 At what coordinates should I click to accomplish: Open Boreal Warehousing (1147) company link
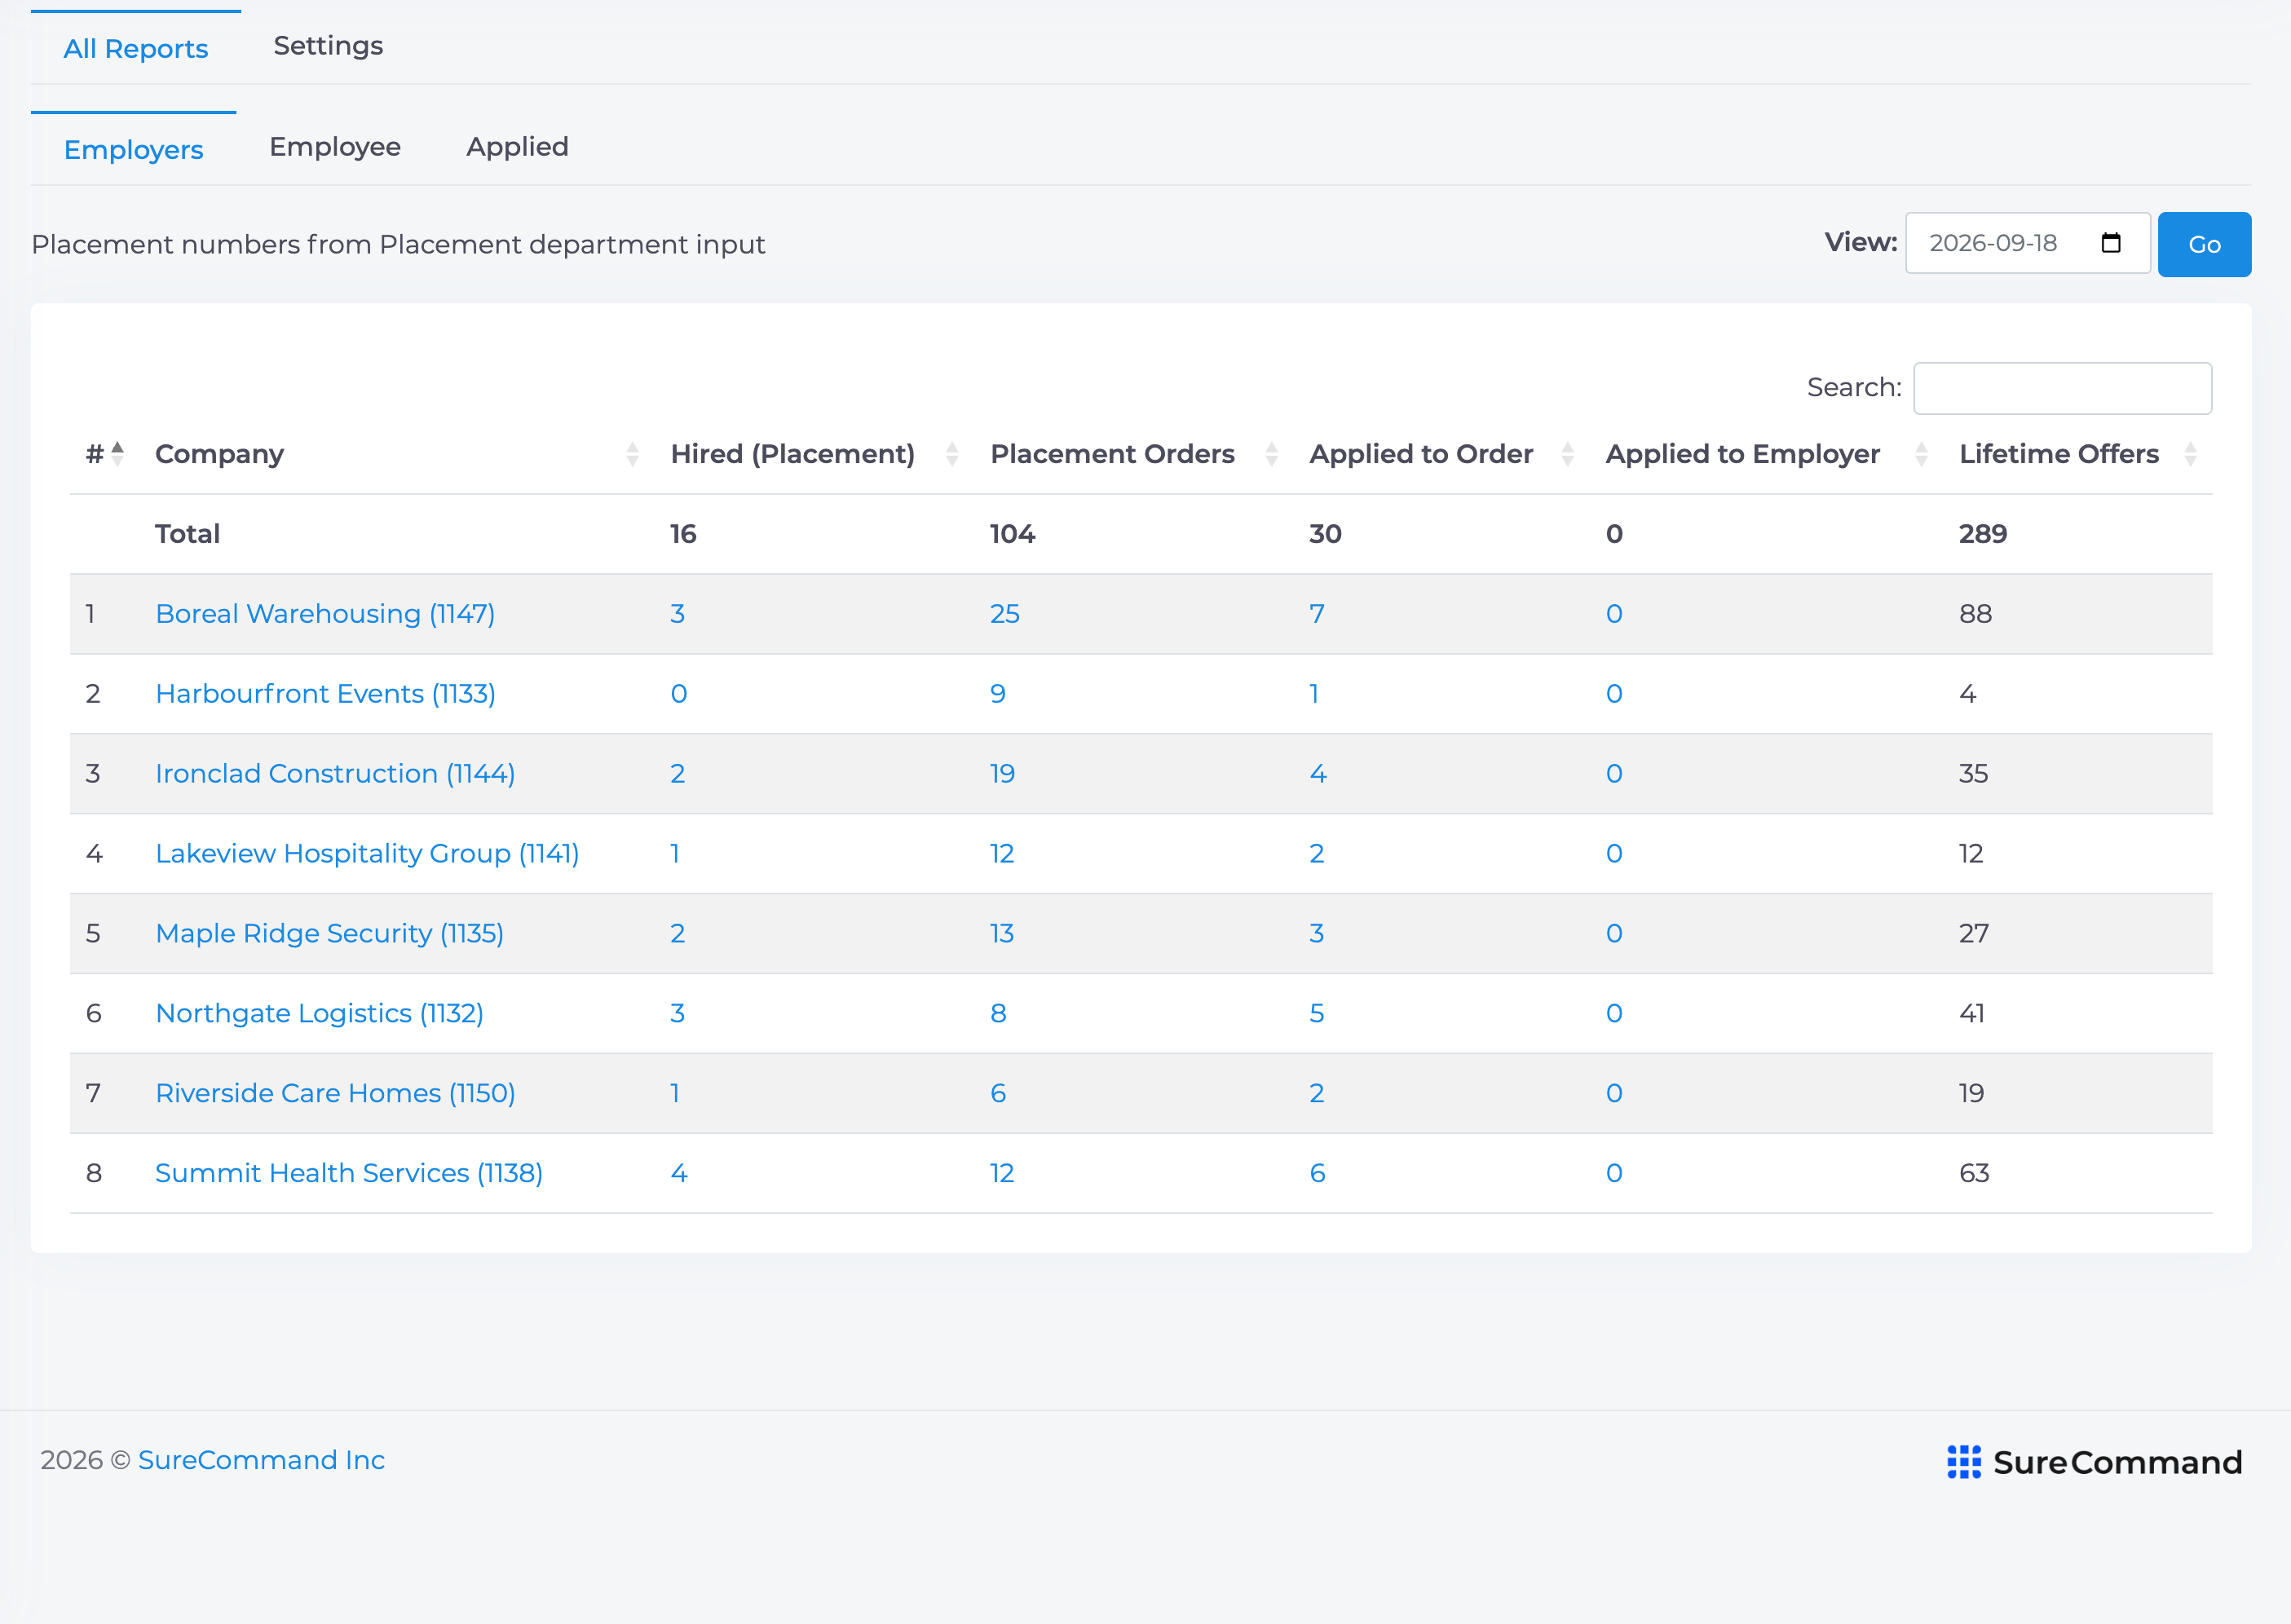(x=325, y=614)
